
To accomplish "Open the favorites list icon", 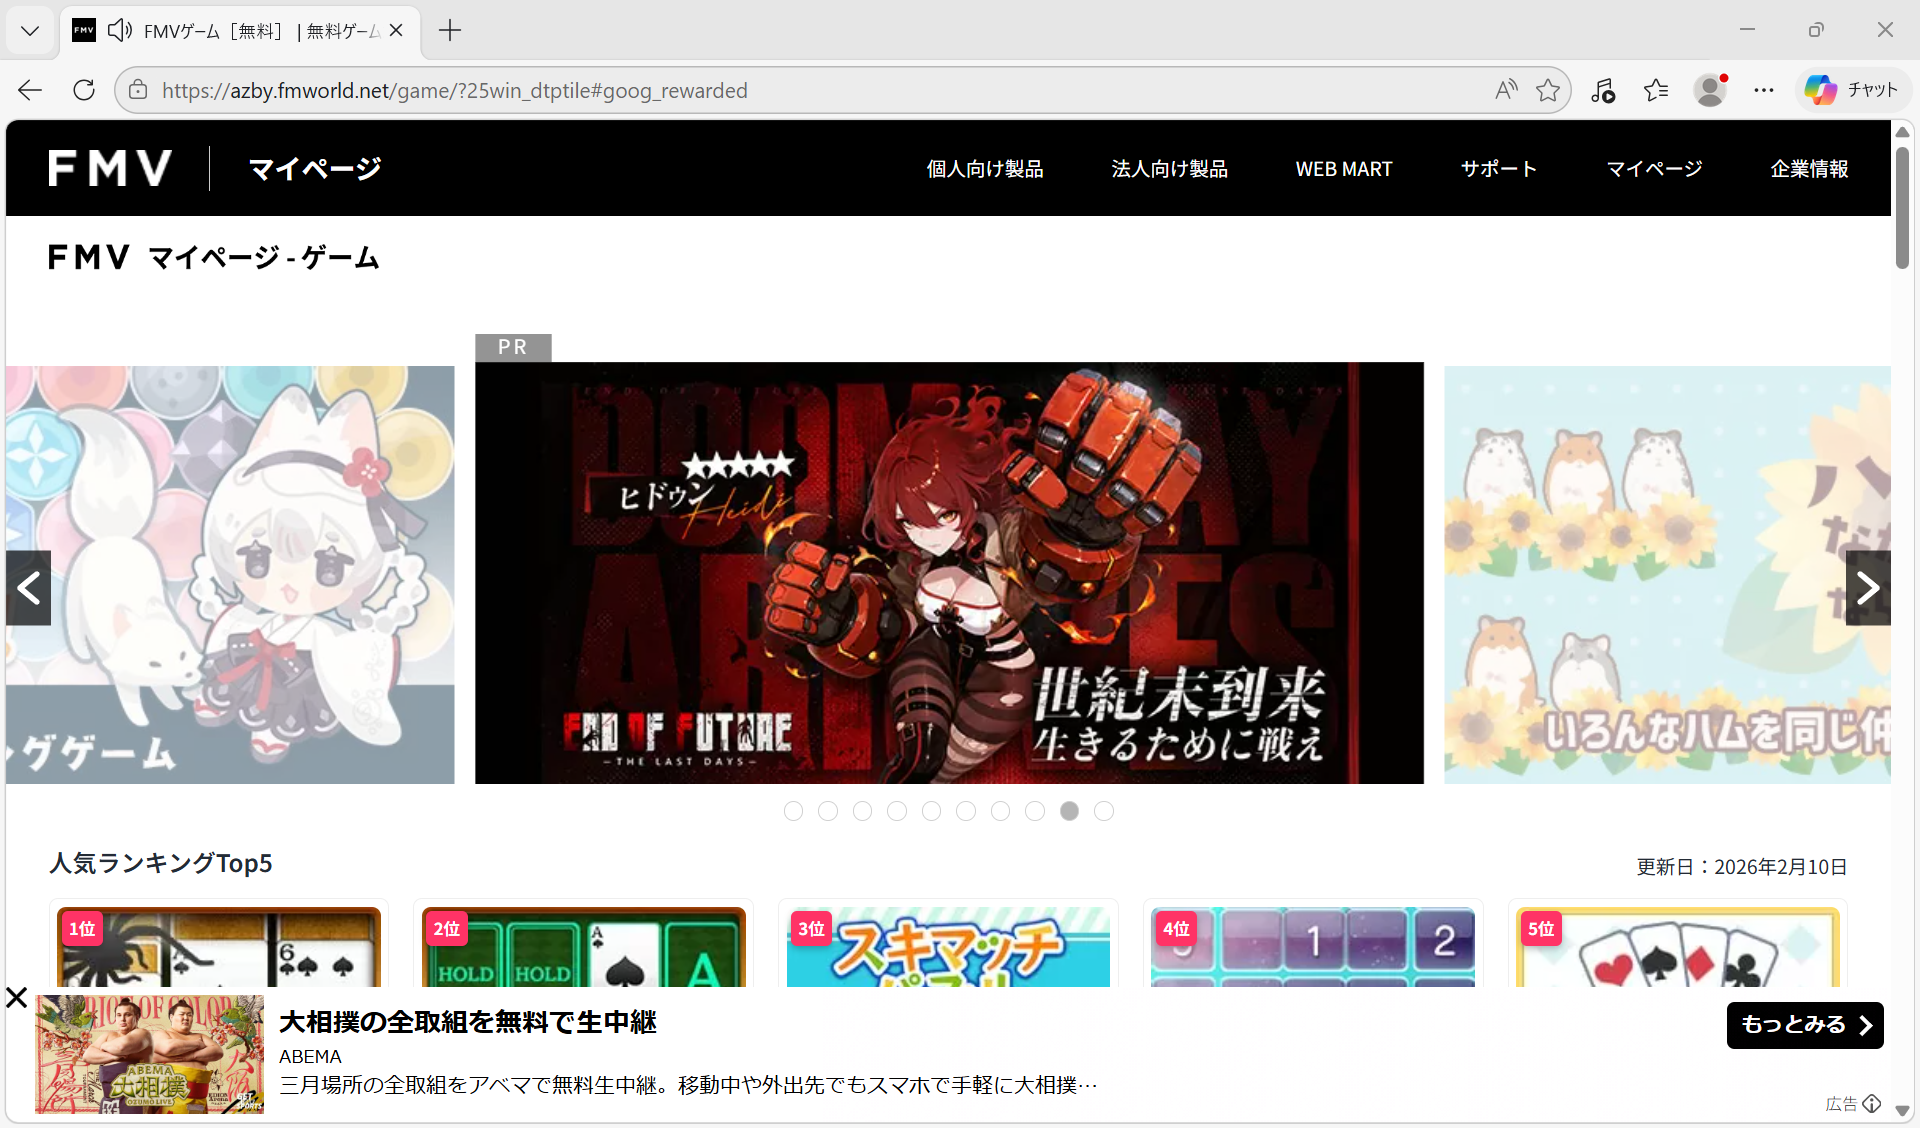I will pyautogui.click(x=1656, y=90).
